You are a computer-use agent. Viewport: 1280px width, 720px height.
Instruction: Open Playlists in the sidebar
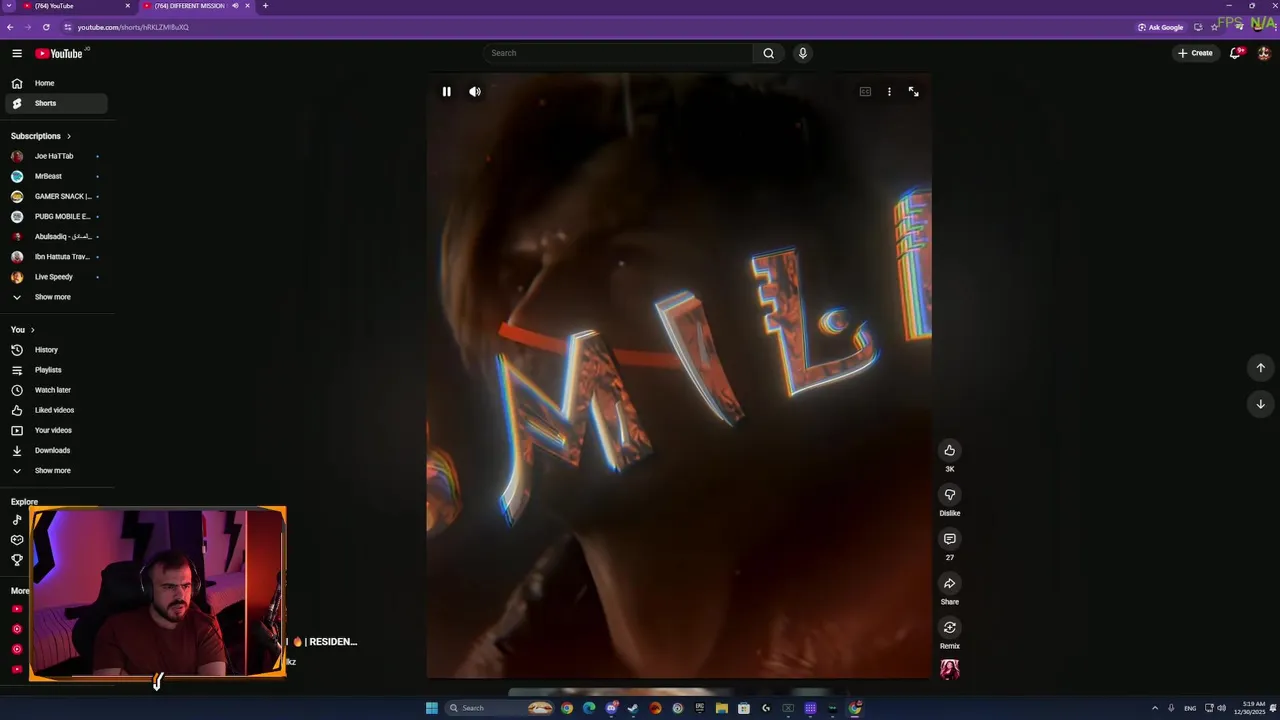coord(56,370)
